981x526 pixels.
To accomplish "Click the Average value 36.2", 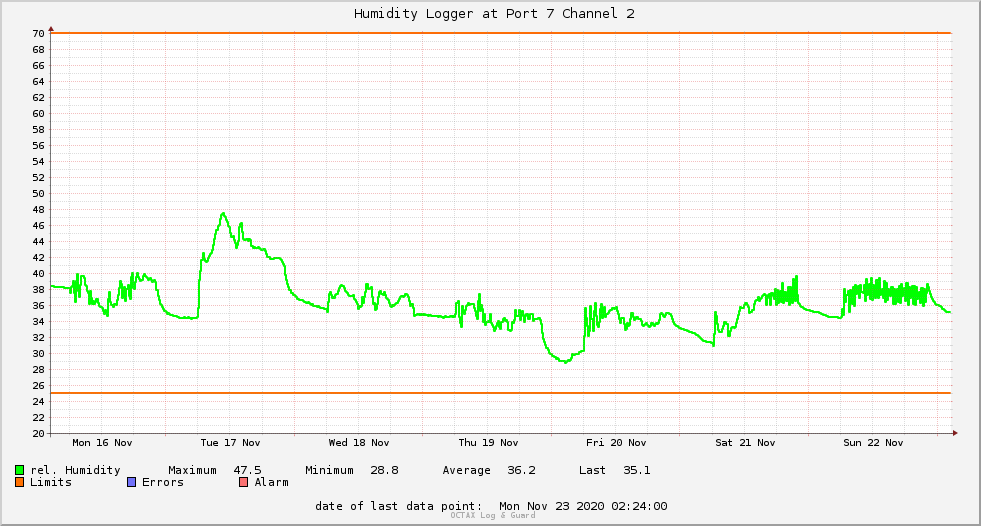I will (521, 470).
